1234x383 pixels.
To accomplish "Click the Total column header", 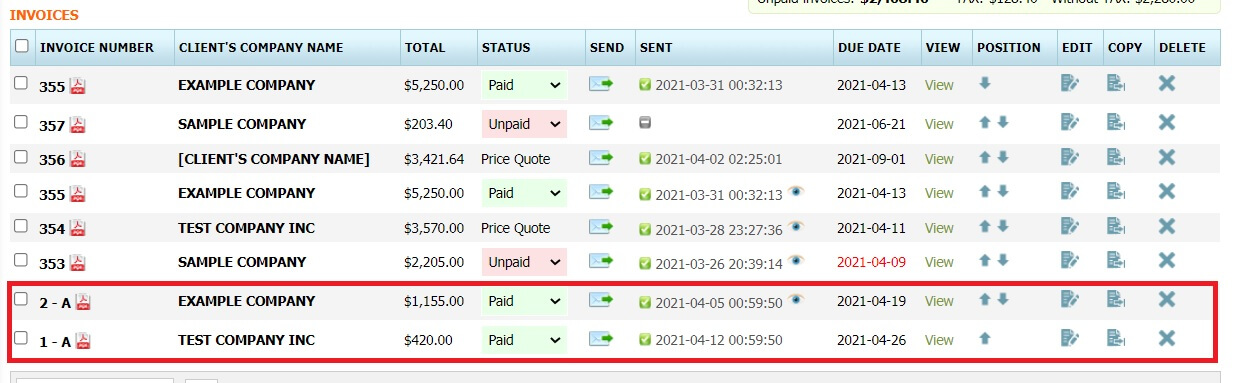I will point(424,47).
